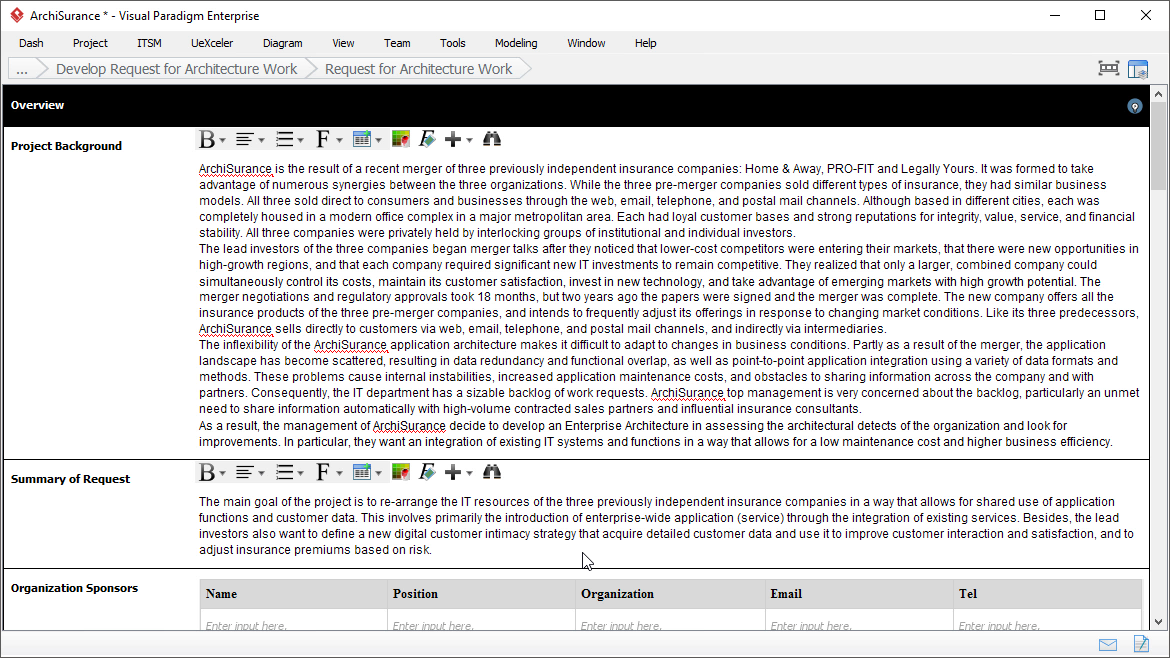The height and width of the screenshot is (658, 1170).
Task: Select the Request for Architecture Work breadcrumb
Action: (419, 69)
